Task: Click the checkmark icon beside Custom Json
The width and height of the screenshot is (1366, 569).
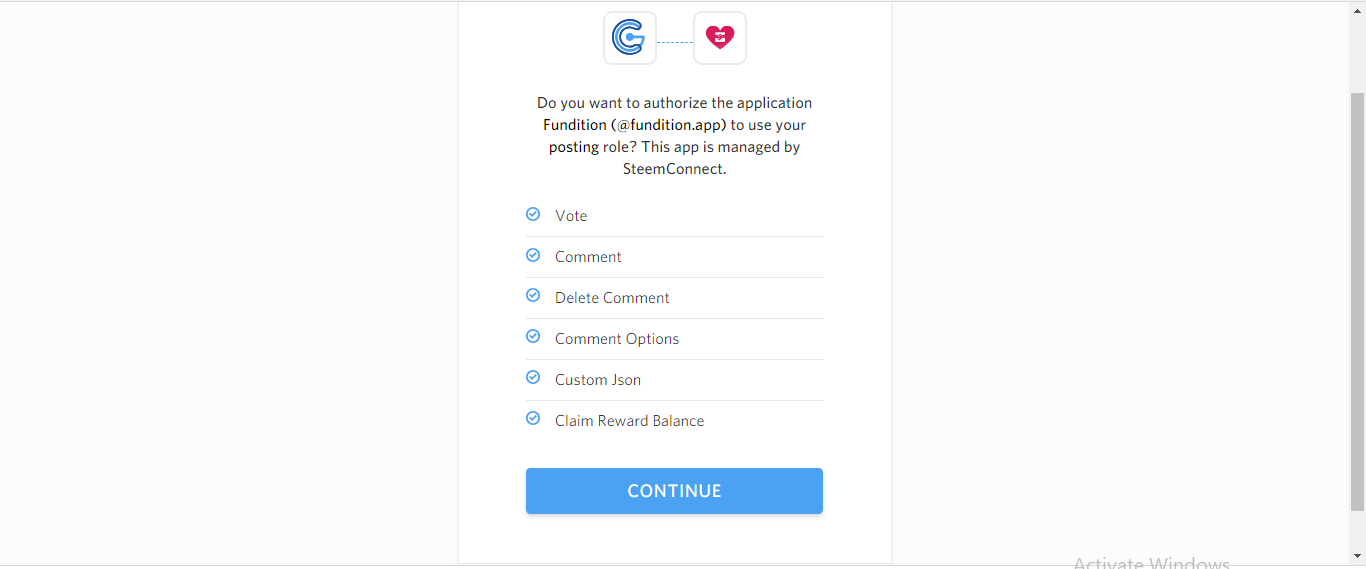Action: [533, 378]
